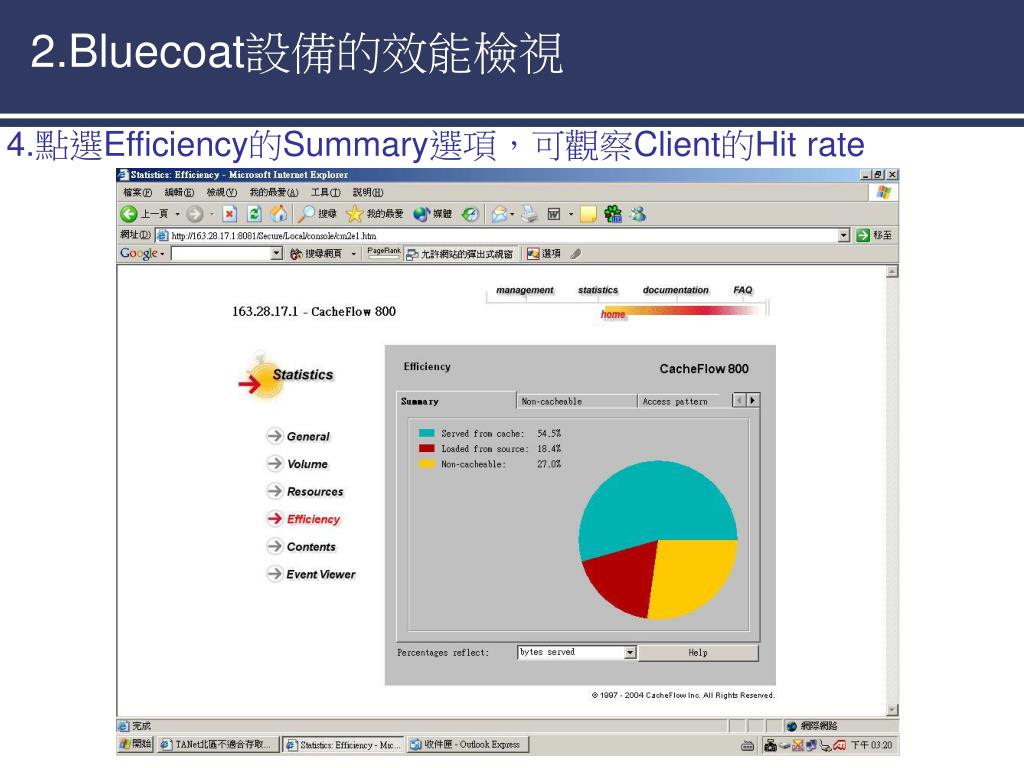Image resolution: width=1024 pixels, height=768 pixels.
Task: Refresh the page with green arrows icon
Action: [x=254, y=214]
